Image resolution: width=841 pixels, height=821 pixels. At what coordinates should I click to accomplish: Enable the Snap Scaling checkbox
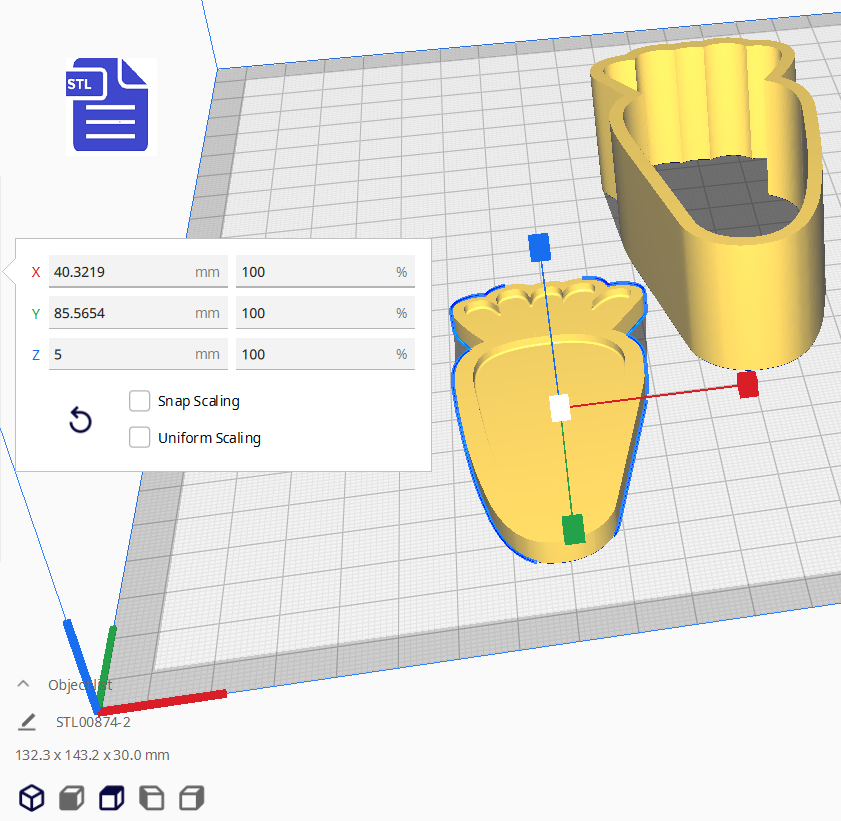click(140, 401)
